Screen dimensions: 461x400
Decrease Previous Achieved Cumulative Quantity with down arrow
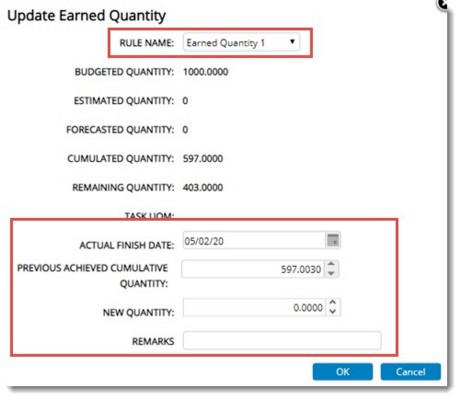pos(331,273)
